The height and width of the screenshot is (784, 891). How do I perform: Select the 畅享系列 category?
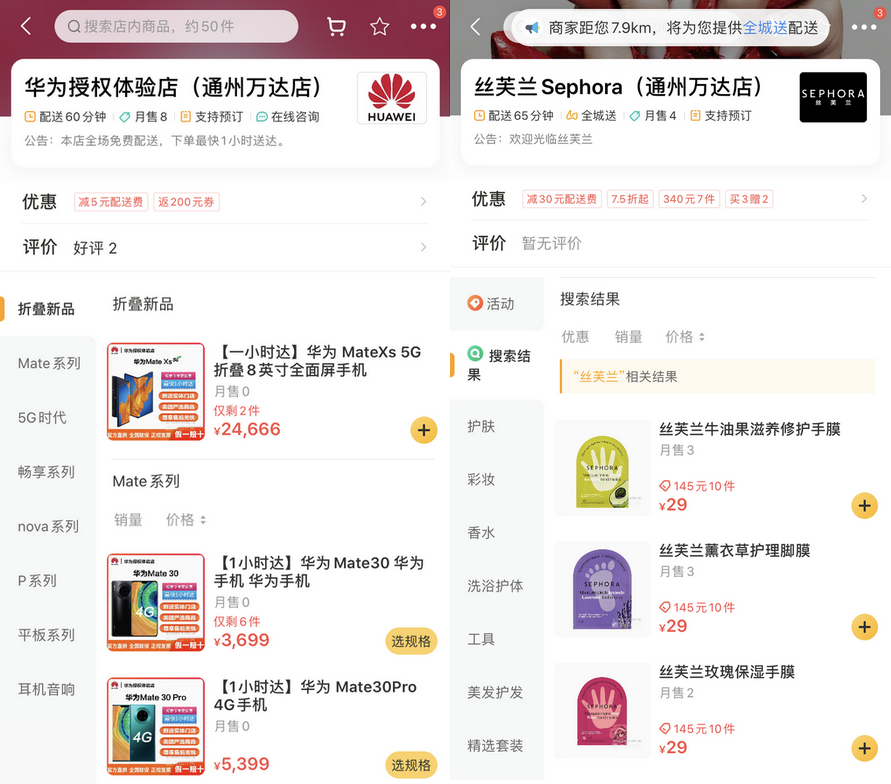pyautogui.click(x=47, y=472)
